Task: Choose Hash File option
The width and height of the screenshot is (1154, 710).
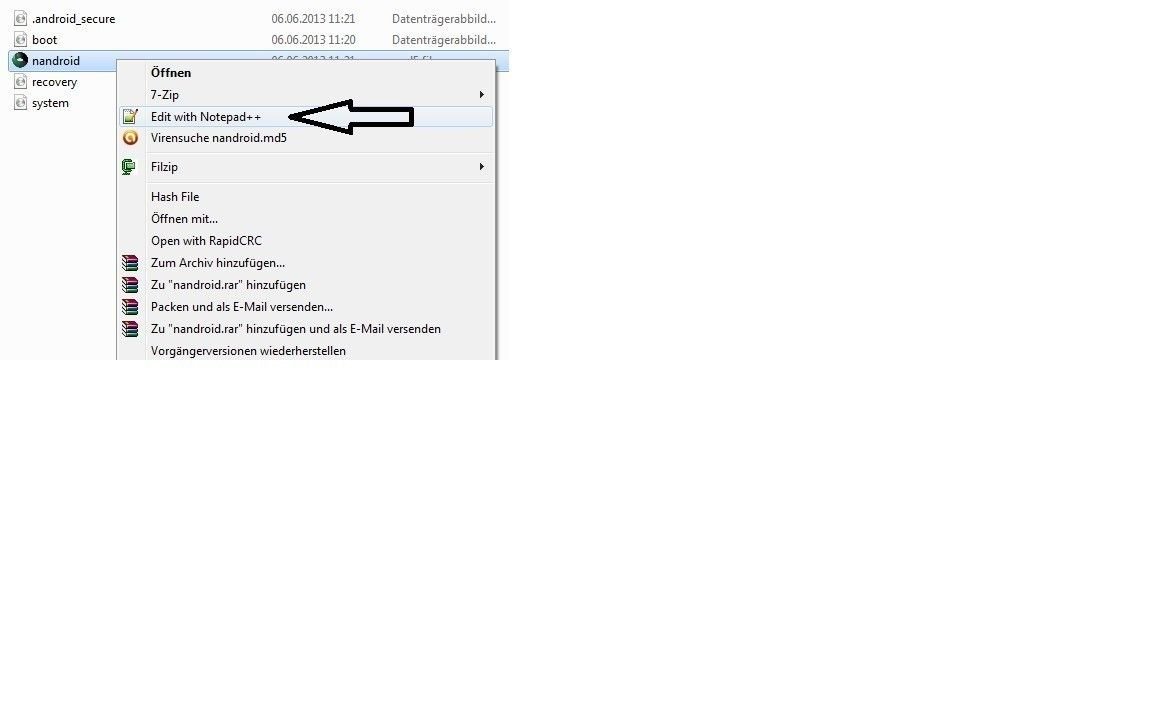Action: (x=306, y=196)
